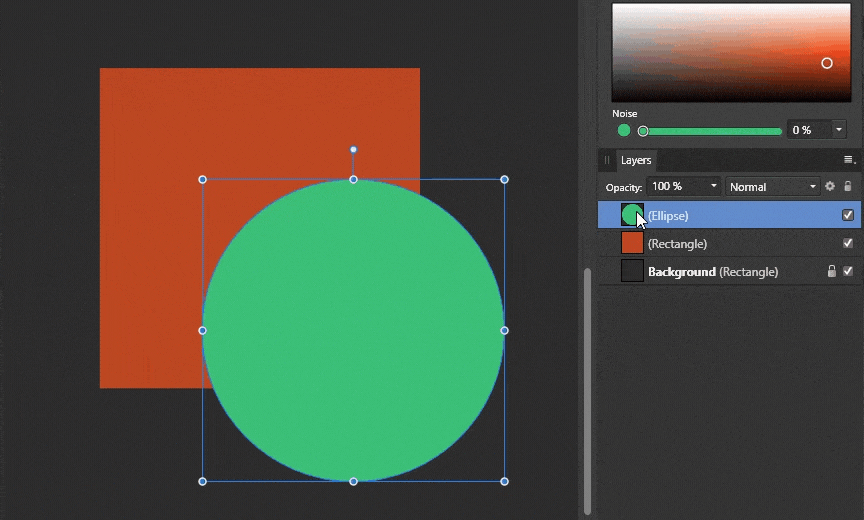Click the canvas vertical scrollbar
864x520 pixels.
pyautogui.click(x=587, y=391)
